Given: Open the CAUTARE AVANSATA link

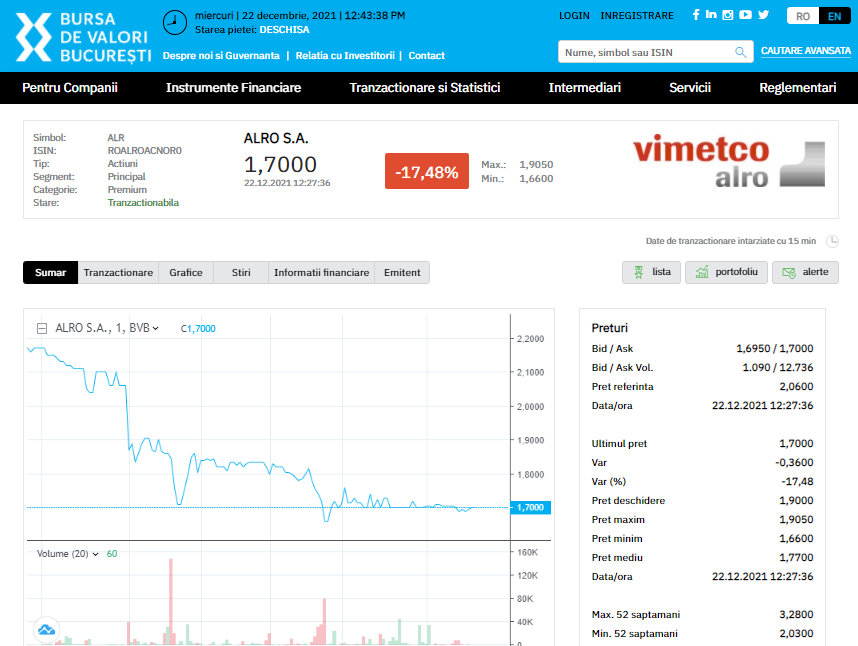Looking at the screenshot, I should point(806,51).
